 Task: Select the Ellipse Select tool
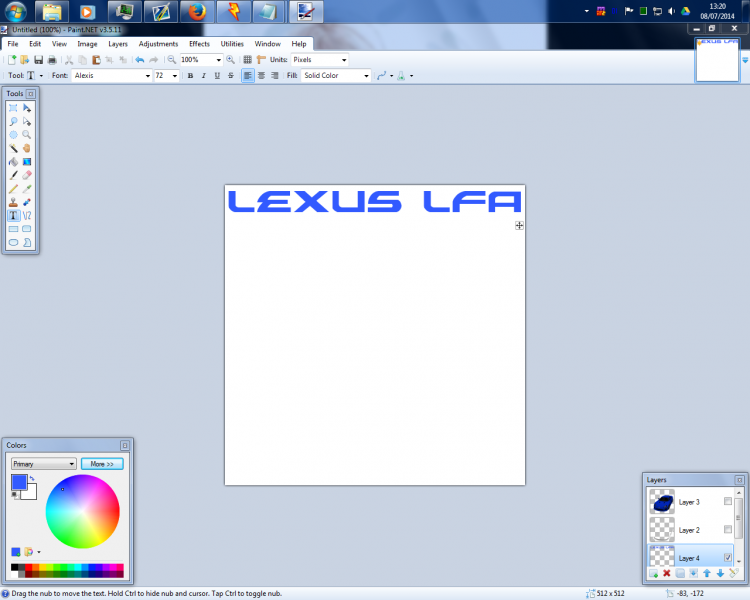13,135
